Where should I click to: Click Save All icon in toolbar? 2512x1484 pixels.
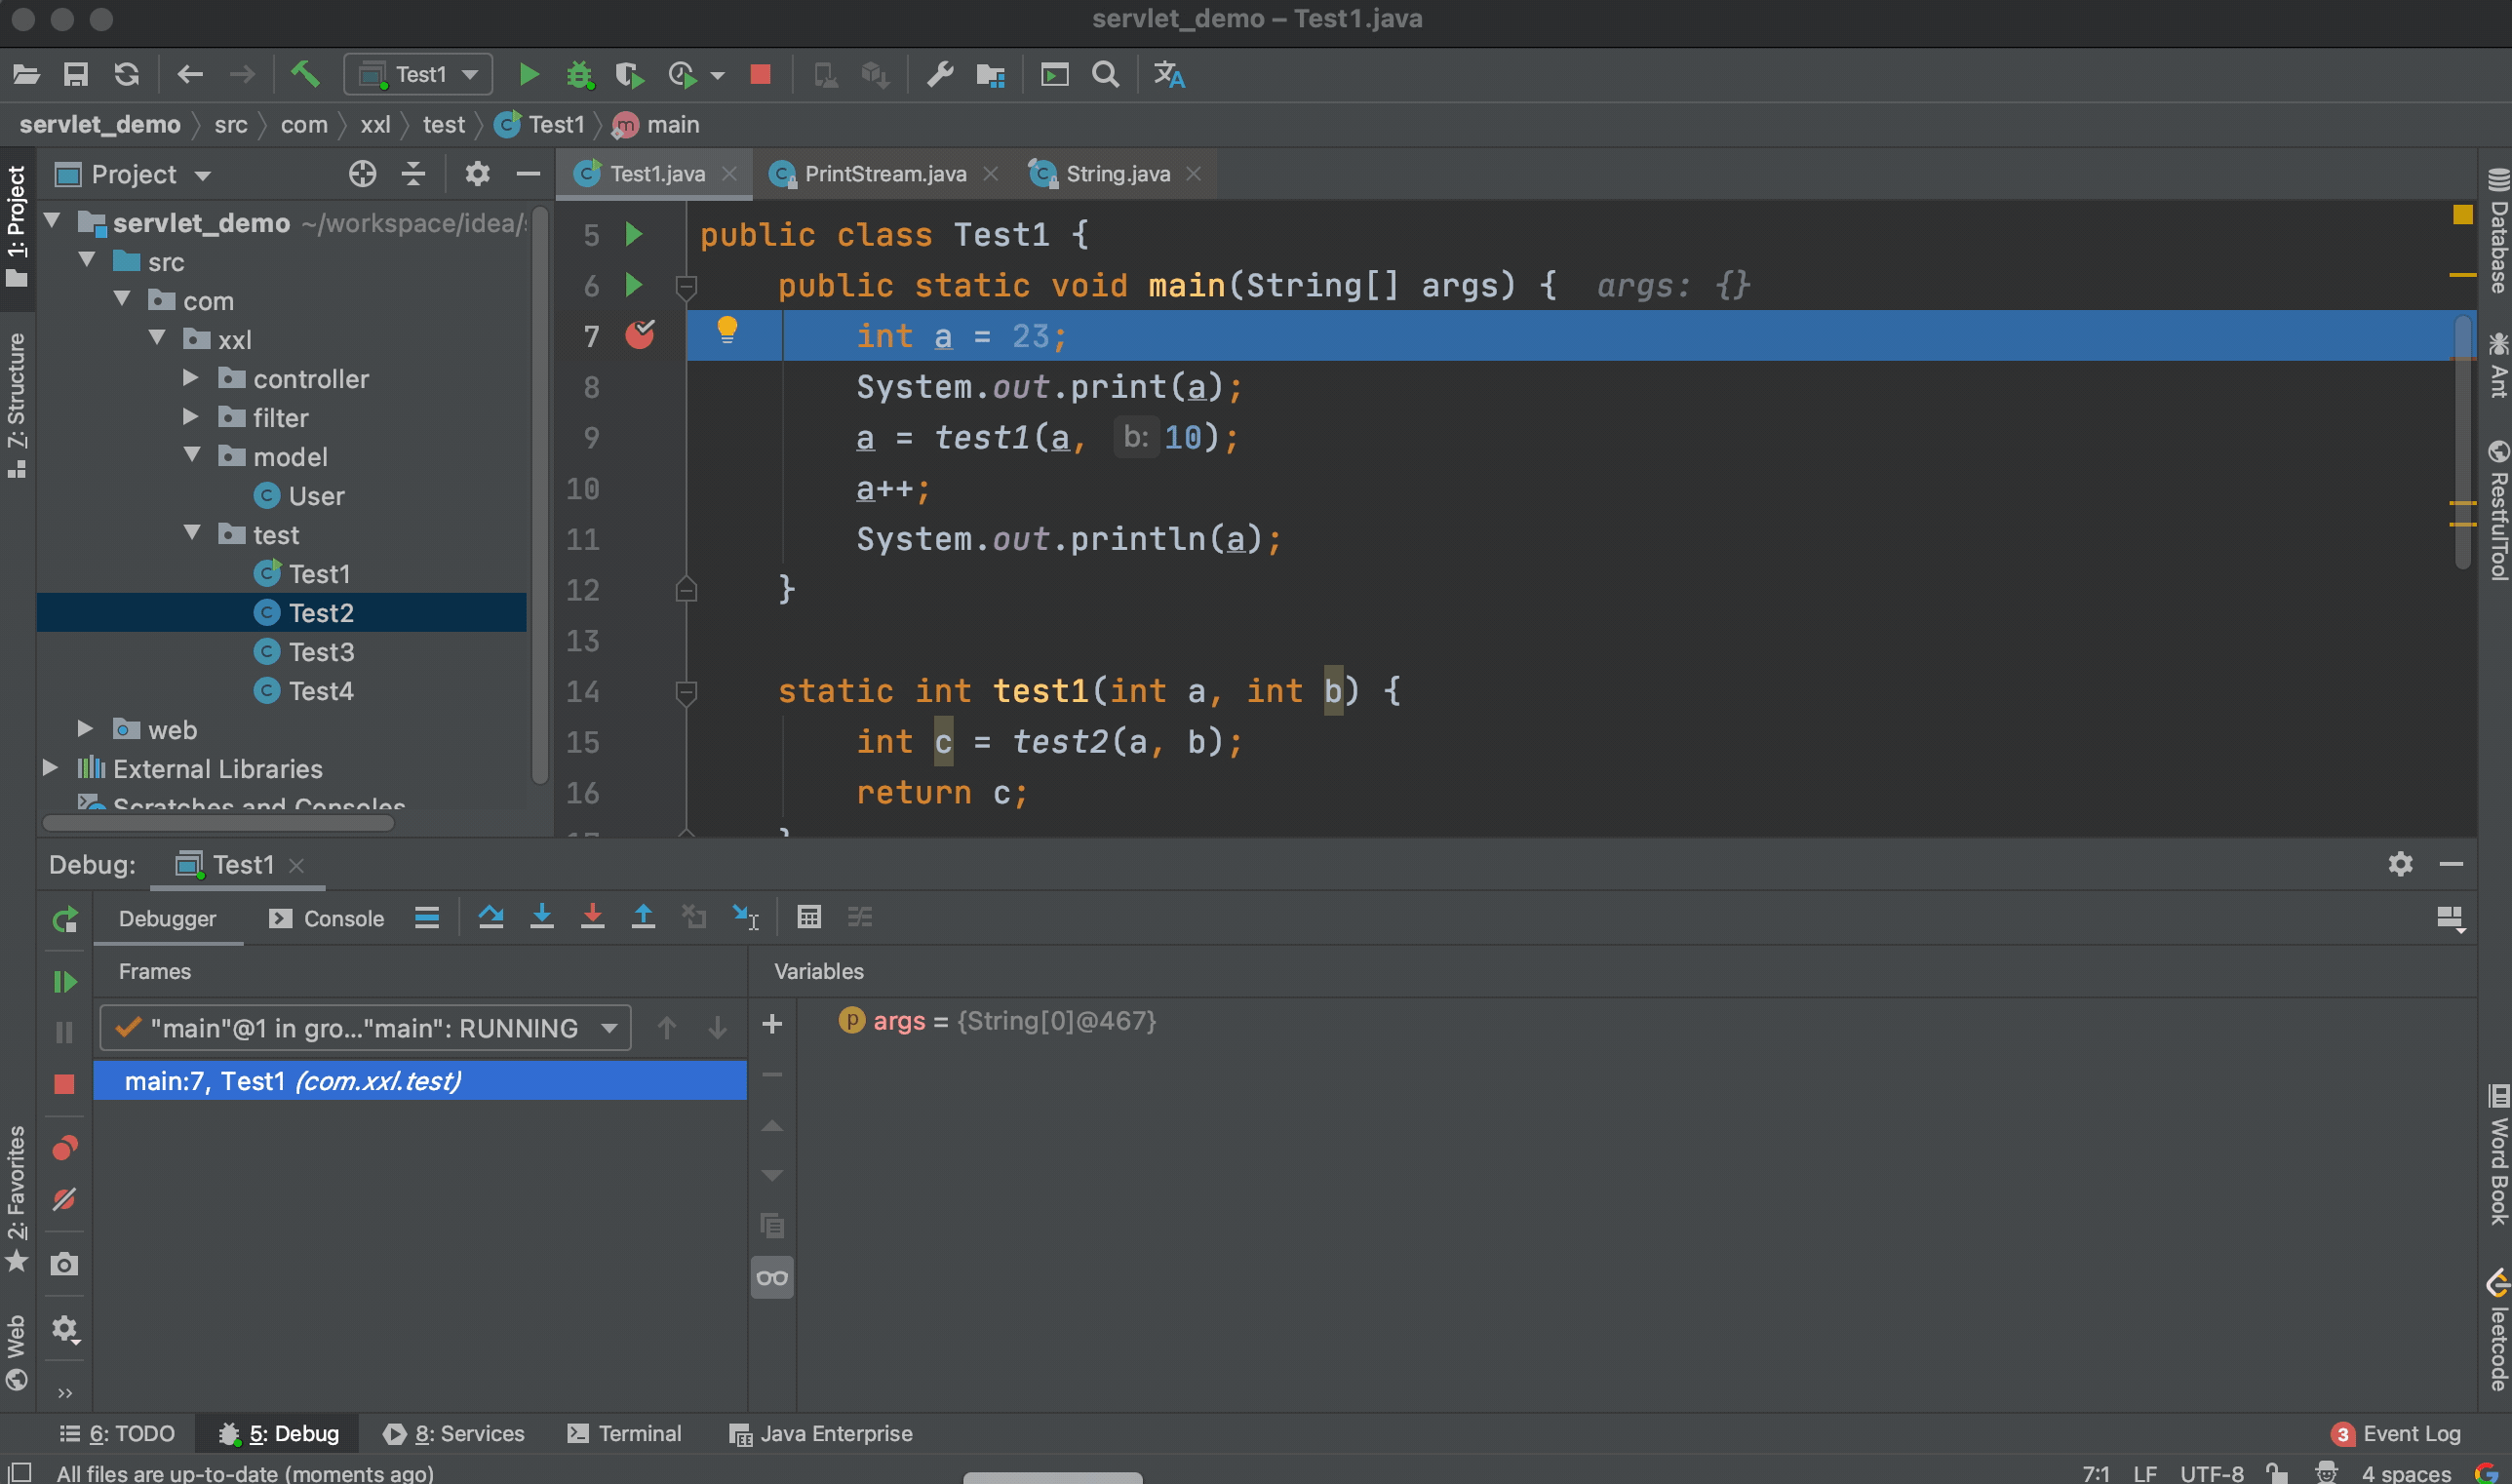[76, 74]
